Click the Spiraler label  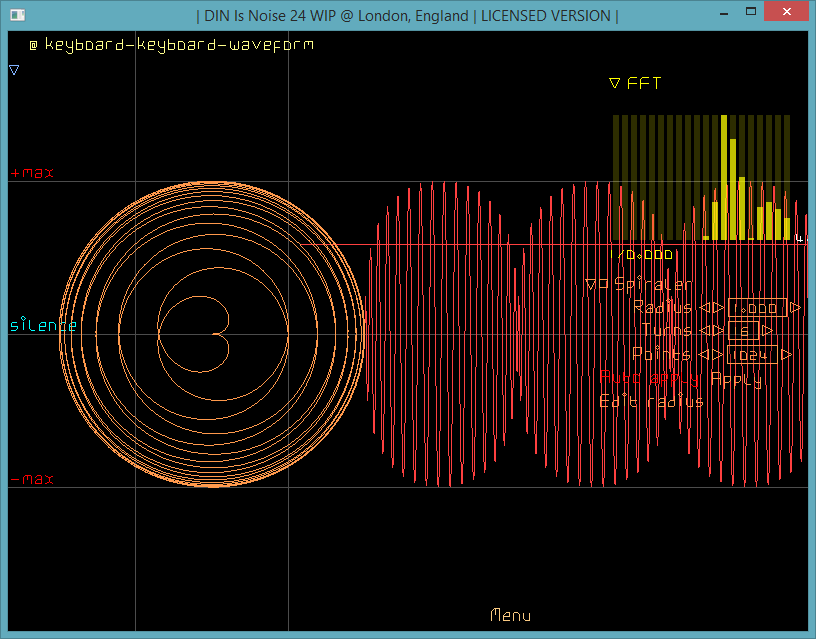coord(652,284)
